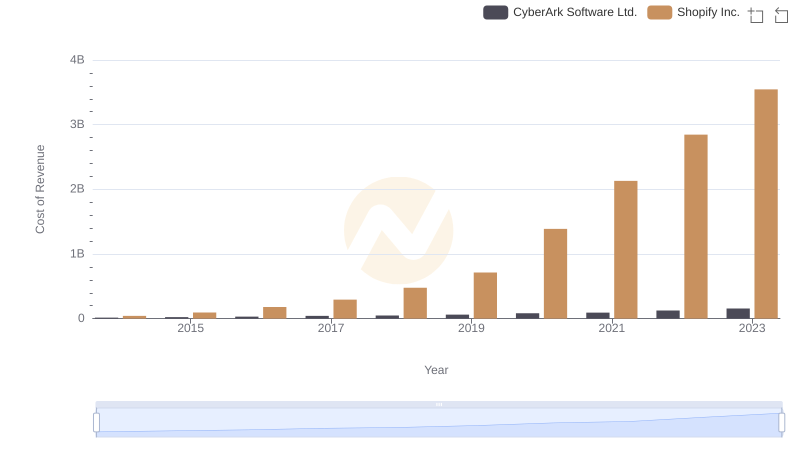The image size is (800, 461).
Task: Toggle CyberArk Software Ltd. legend series
Action: click(x=560, y=12)
